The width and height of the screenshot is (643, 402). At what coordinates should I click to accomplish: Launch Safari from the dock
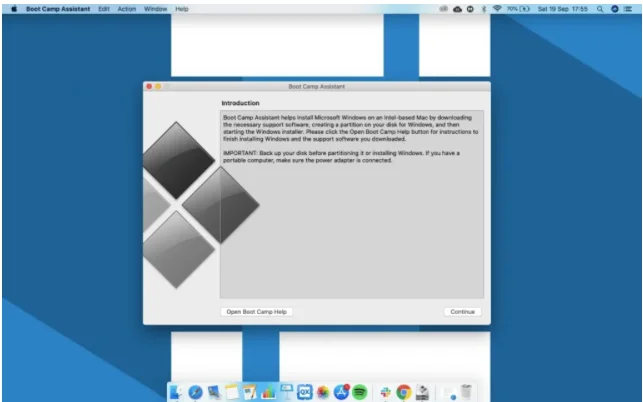tap(196, 391)
